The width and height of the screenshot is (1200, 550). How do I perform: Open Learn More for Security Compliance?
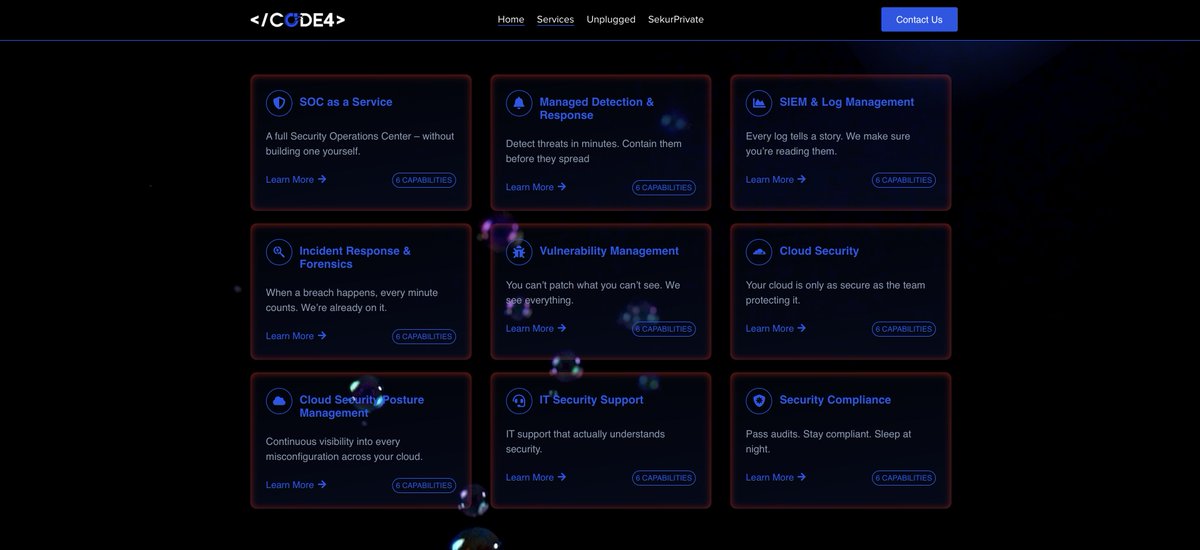776,478
